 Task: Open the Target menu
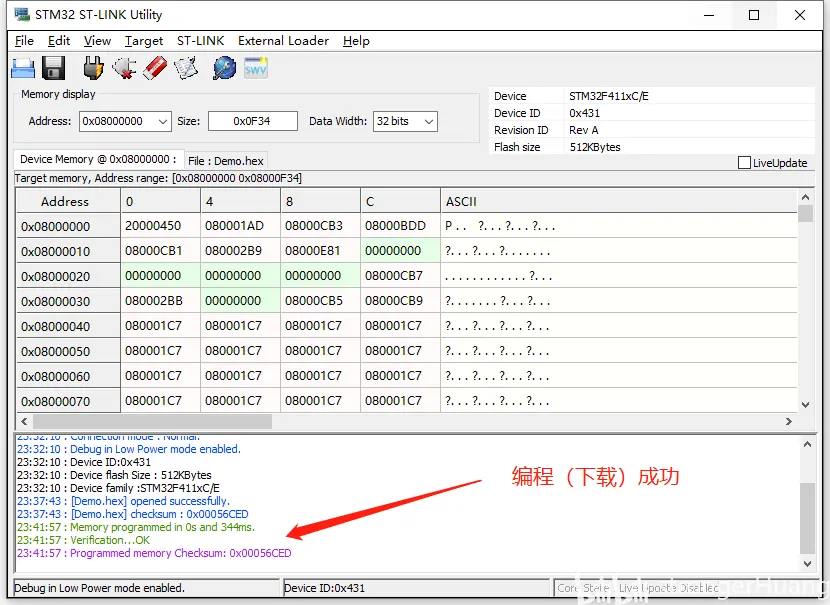pos(144,41)
